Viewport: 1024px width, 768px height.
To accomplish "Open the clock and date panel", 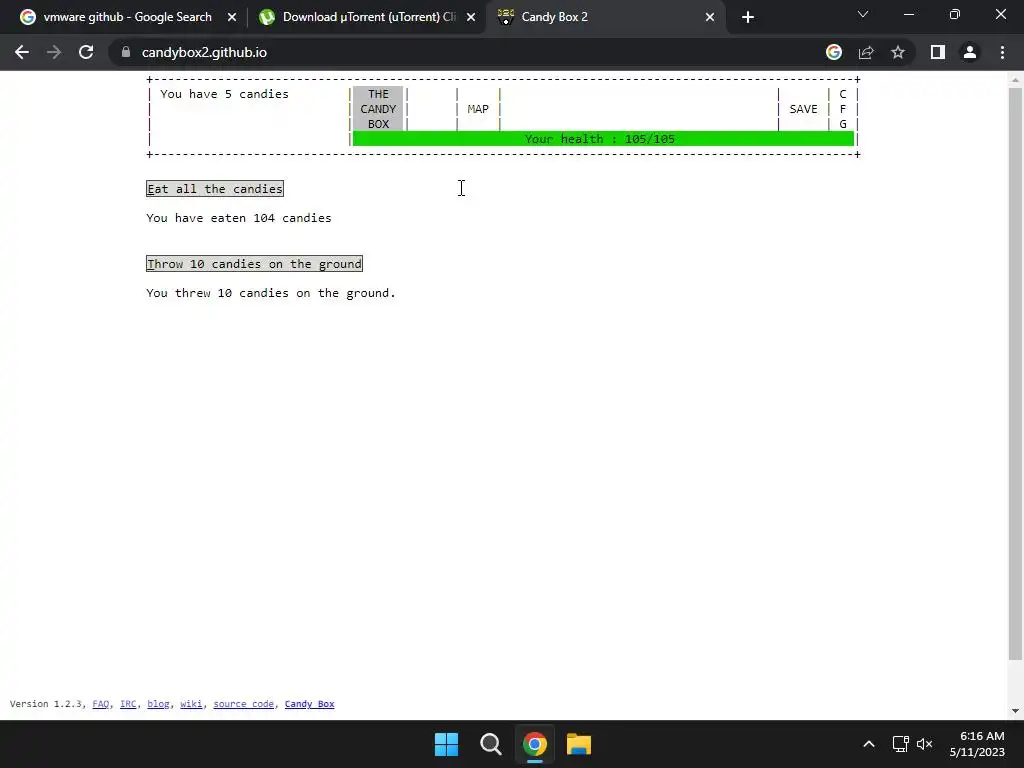I will (977, 744).
